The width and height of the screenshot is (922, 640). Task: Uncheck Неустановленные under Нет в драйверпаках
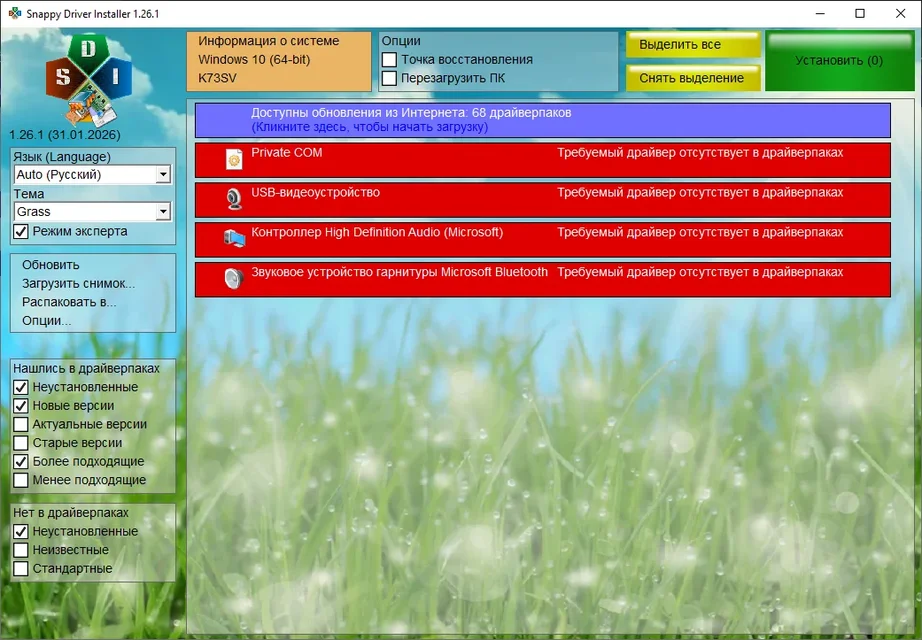(x=21, y=532)
